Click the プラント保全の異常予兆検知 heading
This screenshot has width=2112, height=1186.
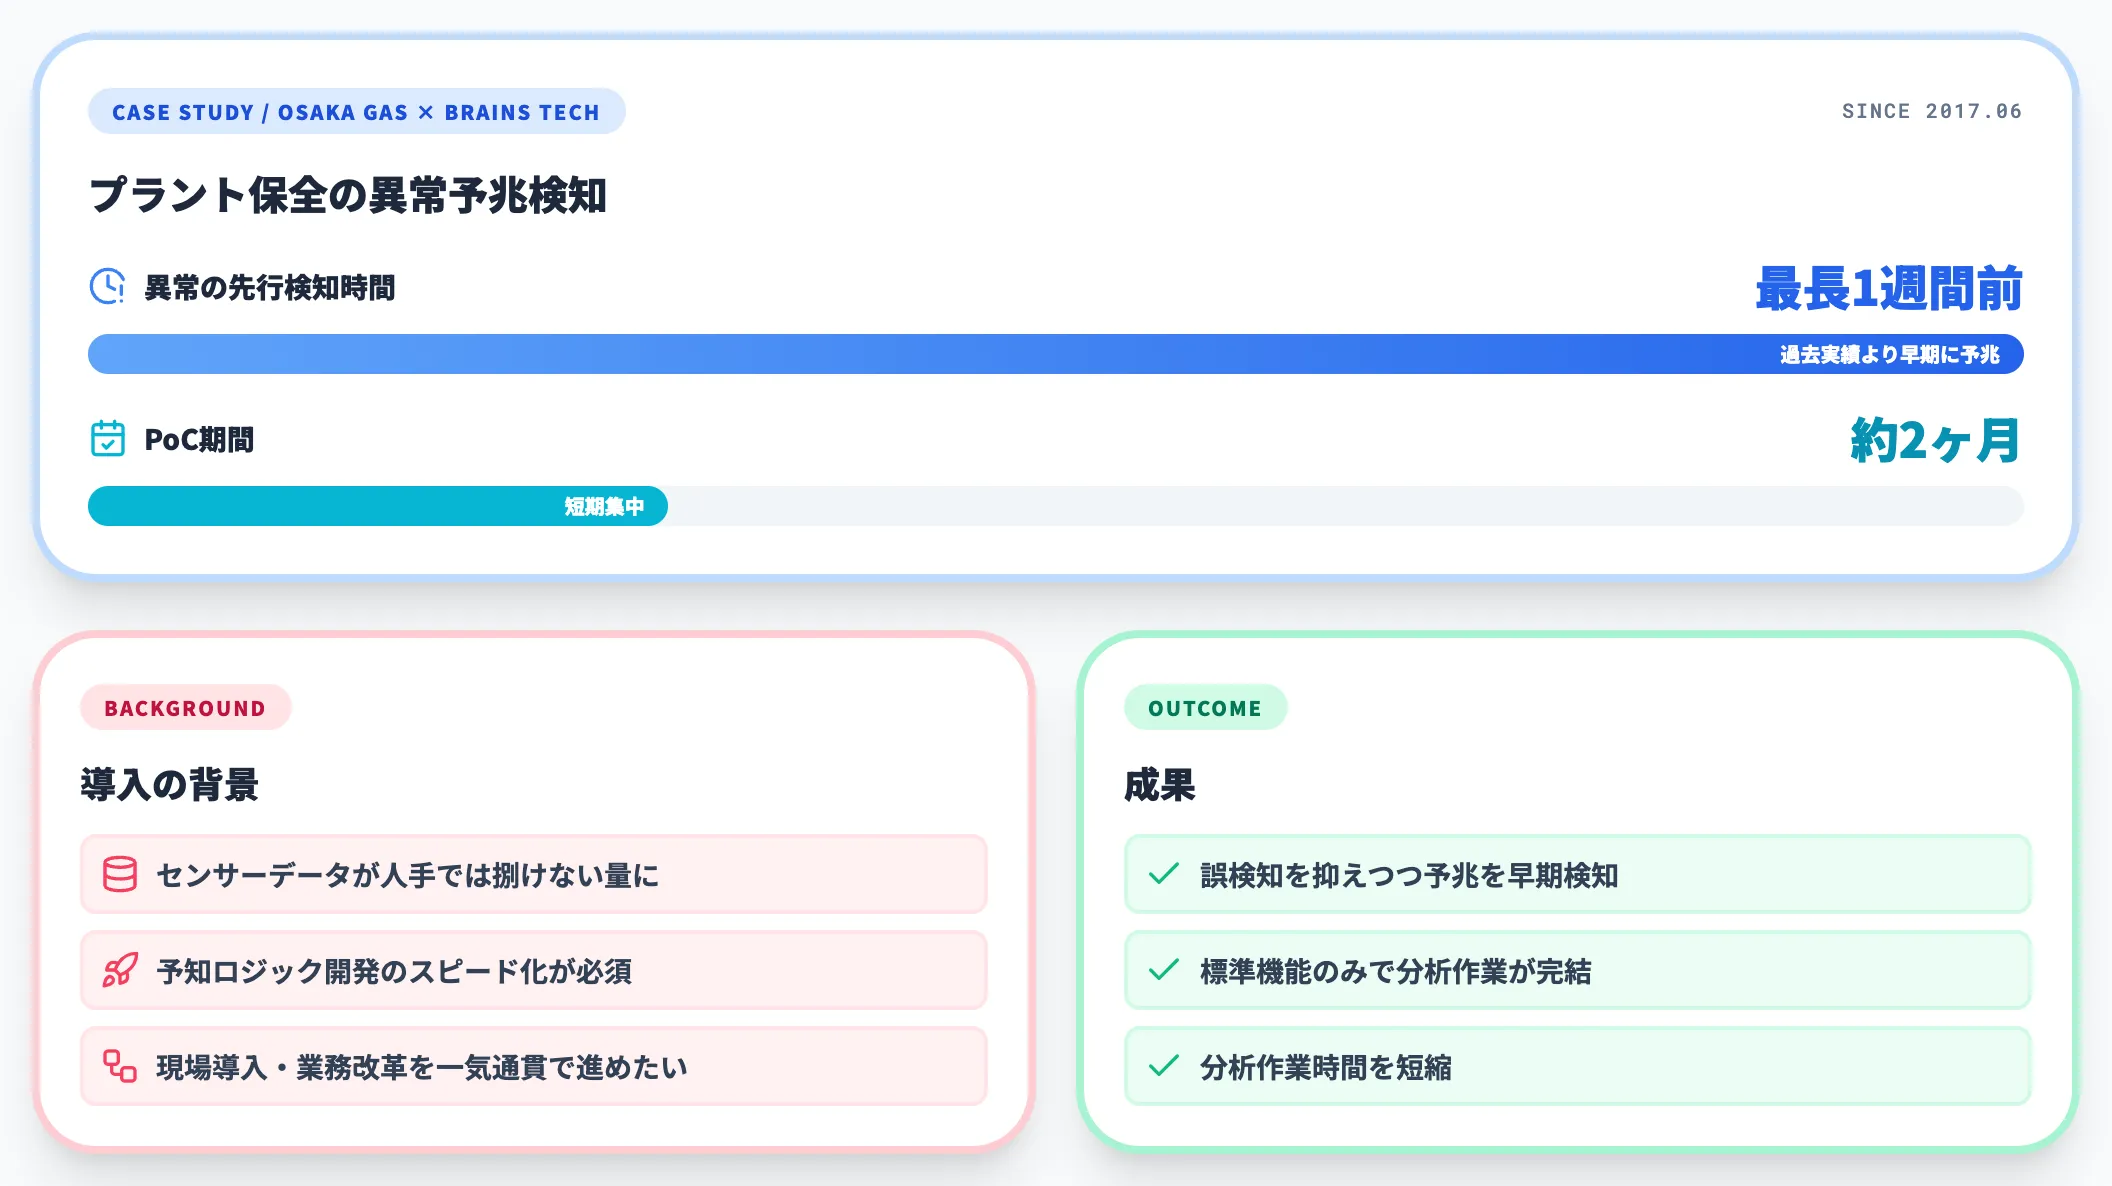[348, 195]
